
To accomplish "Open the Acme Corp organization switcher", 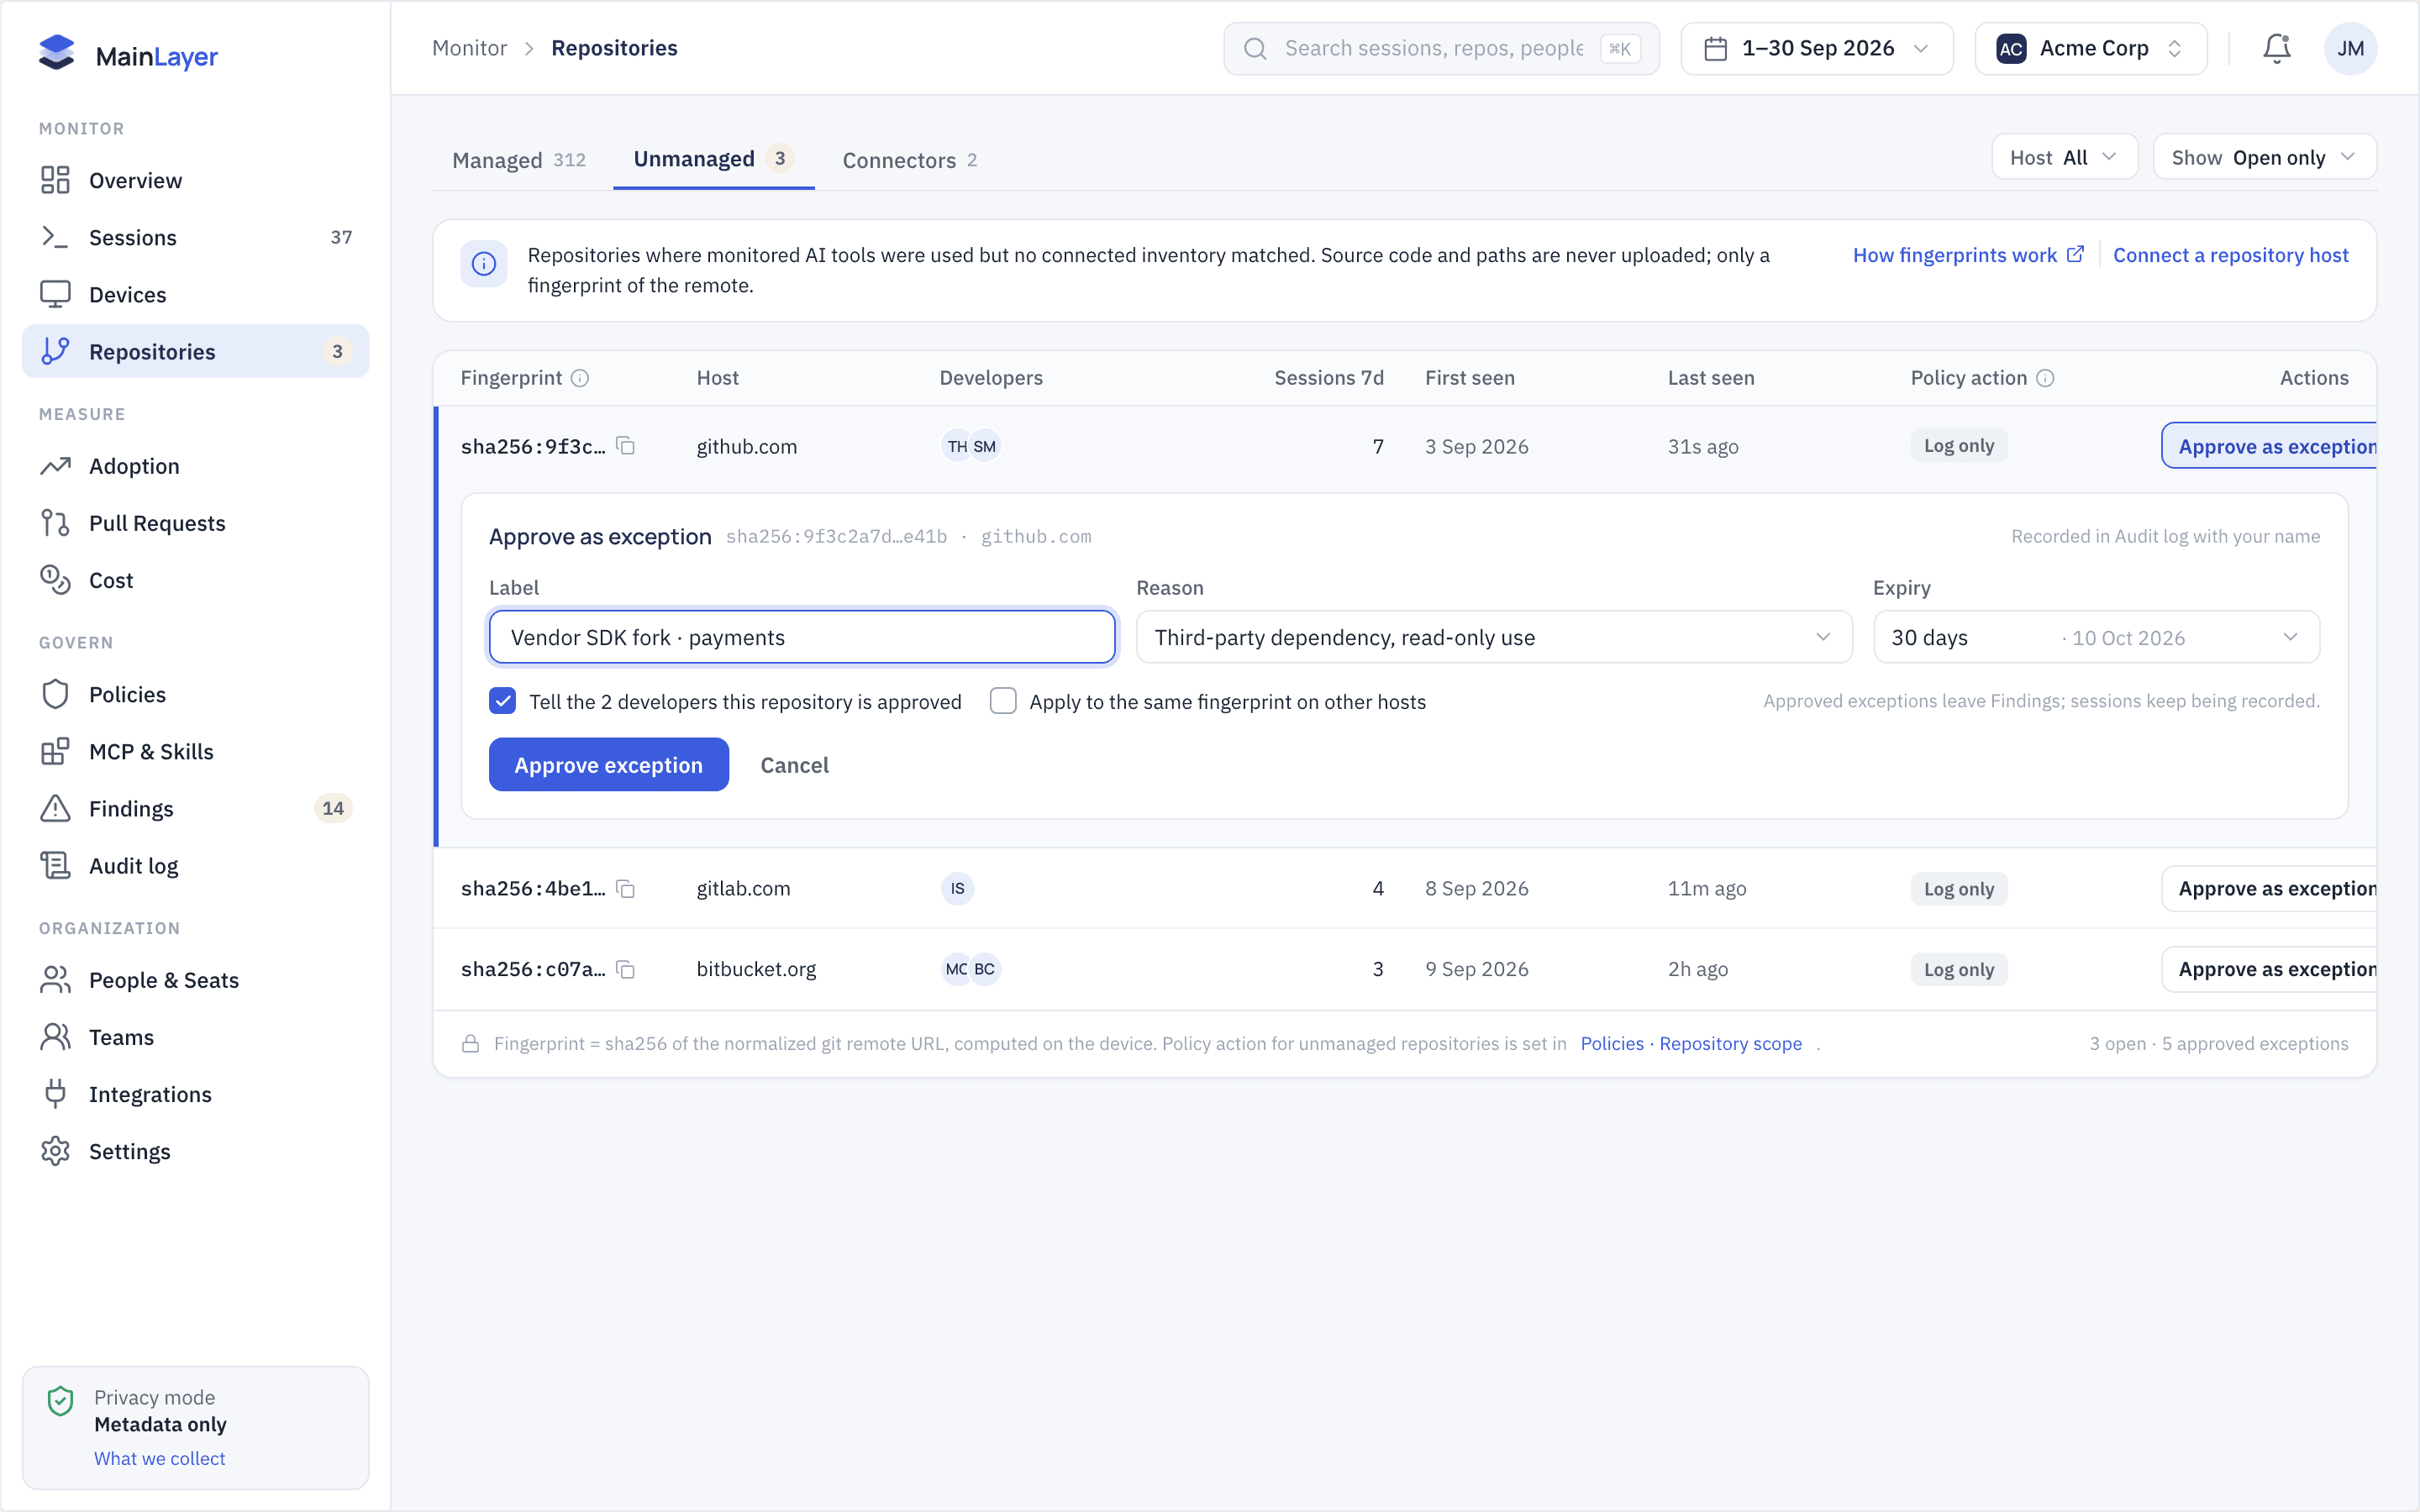I will click(x=2091, y=48).
